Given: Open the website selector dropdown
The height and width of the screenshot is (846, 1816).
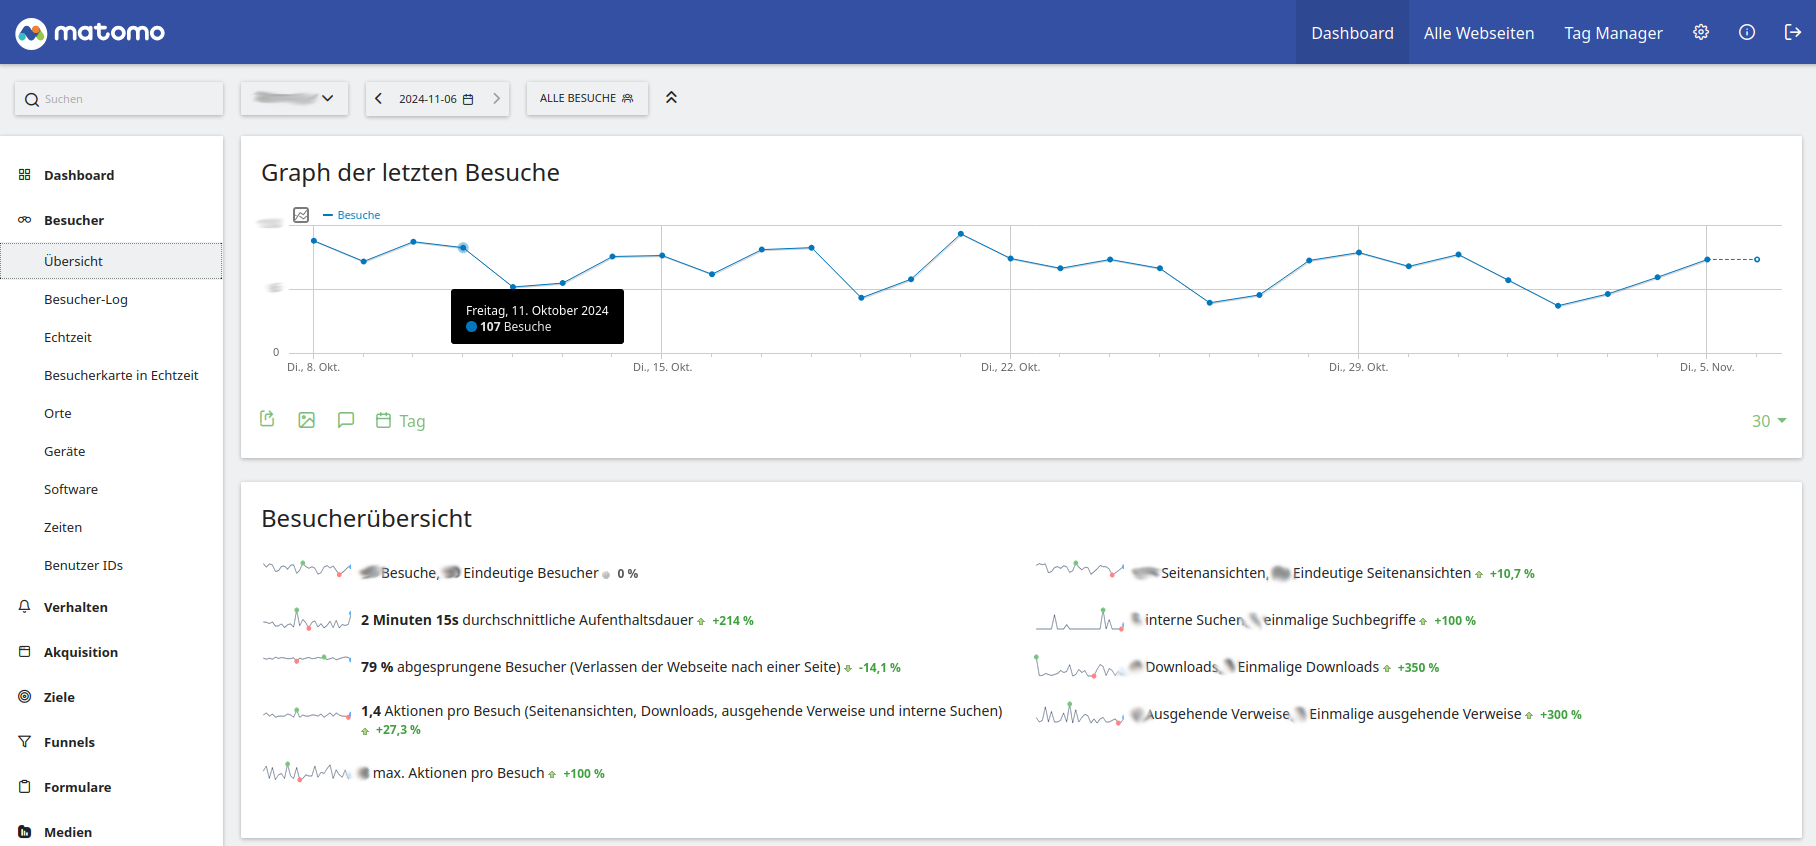Looking at the screenshot, I should coord(294,98).
